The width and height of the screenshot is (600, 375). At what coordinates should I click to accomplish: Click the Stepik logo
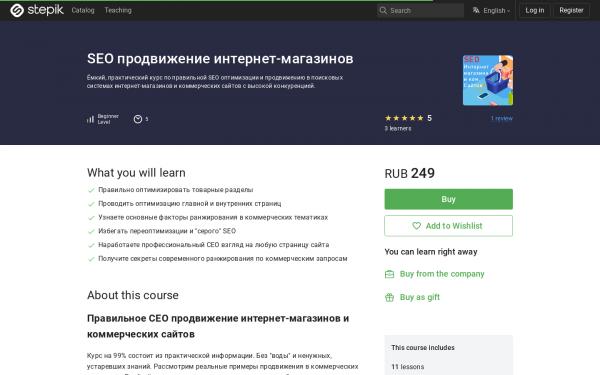[37, 10]
